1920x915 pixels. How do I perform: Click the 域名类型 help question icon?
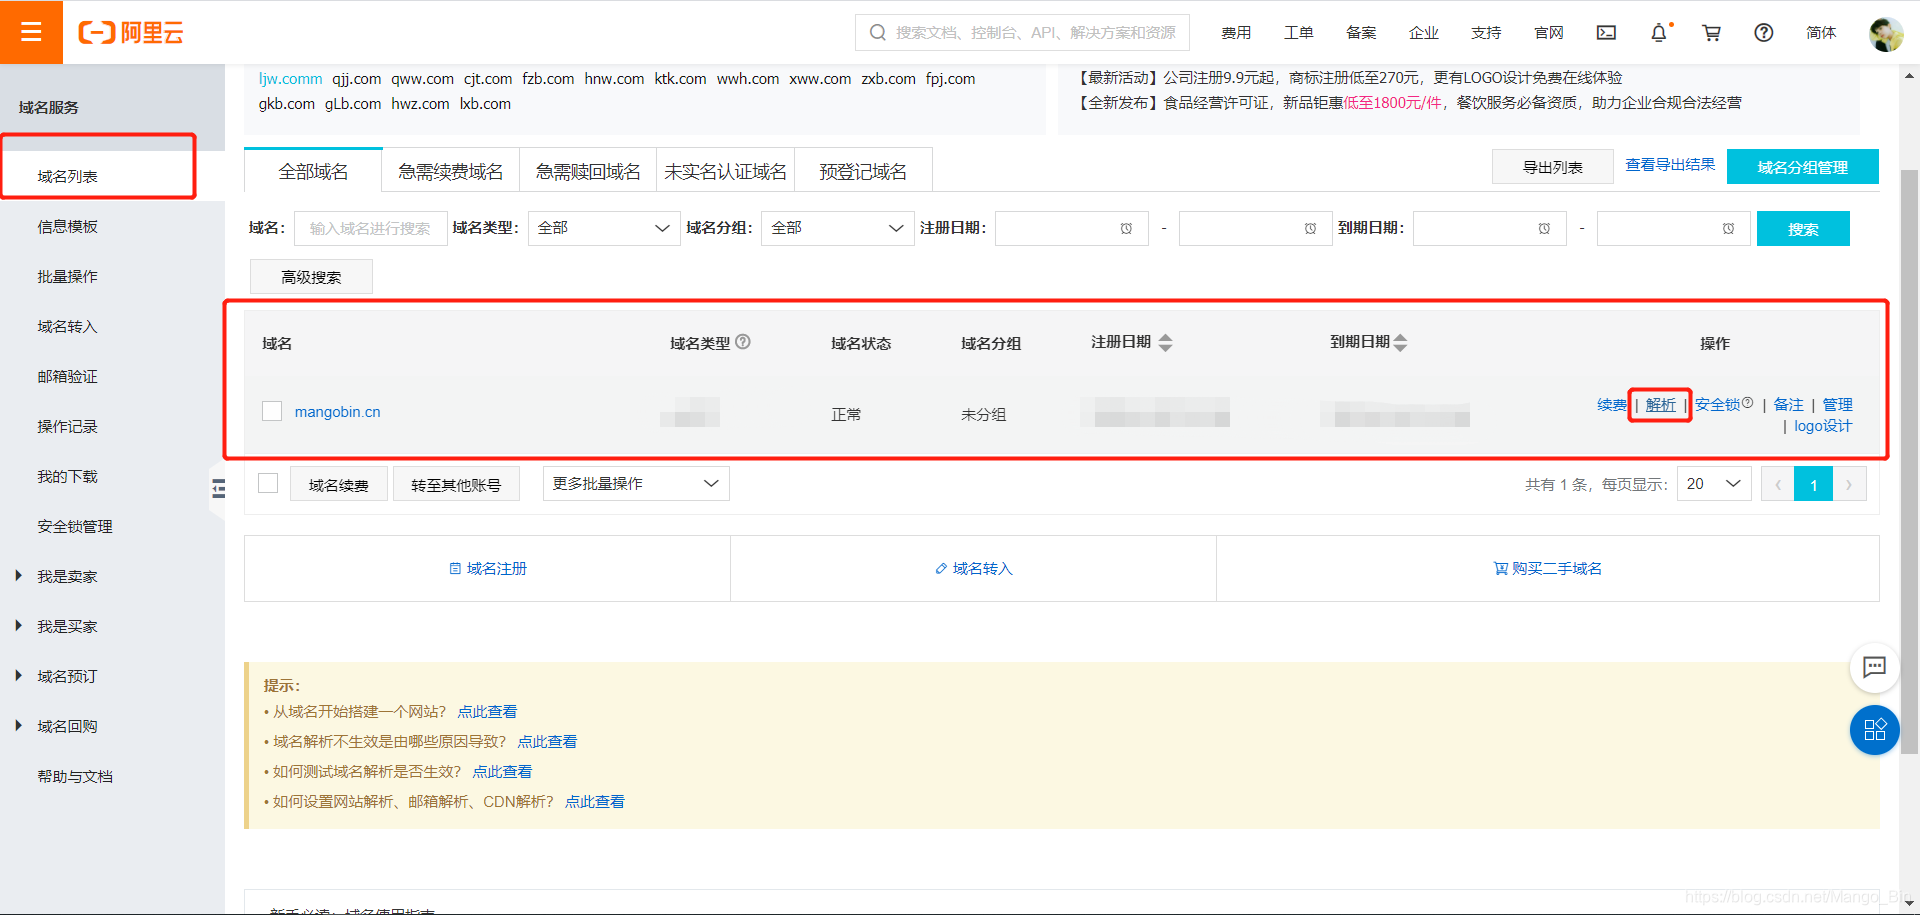tap(743, 342)
